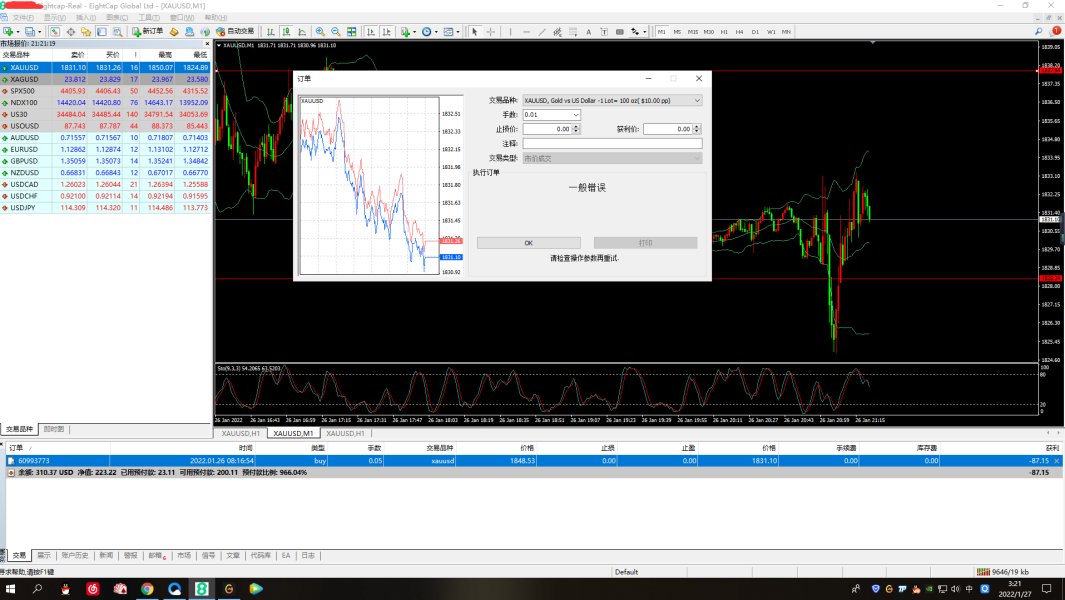Screen dimensions: 1065x600
Task: Switch chart to W1 timeframe
Action: (771, 31)
